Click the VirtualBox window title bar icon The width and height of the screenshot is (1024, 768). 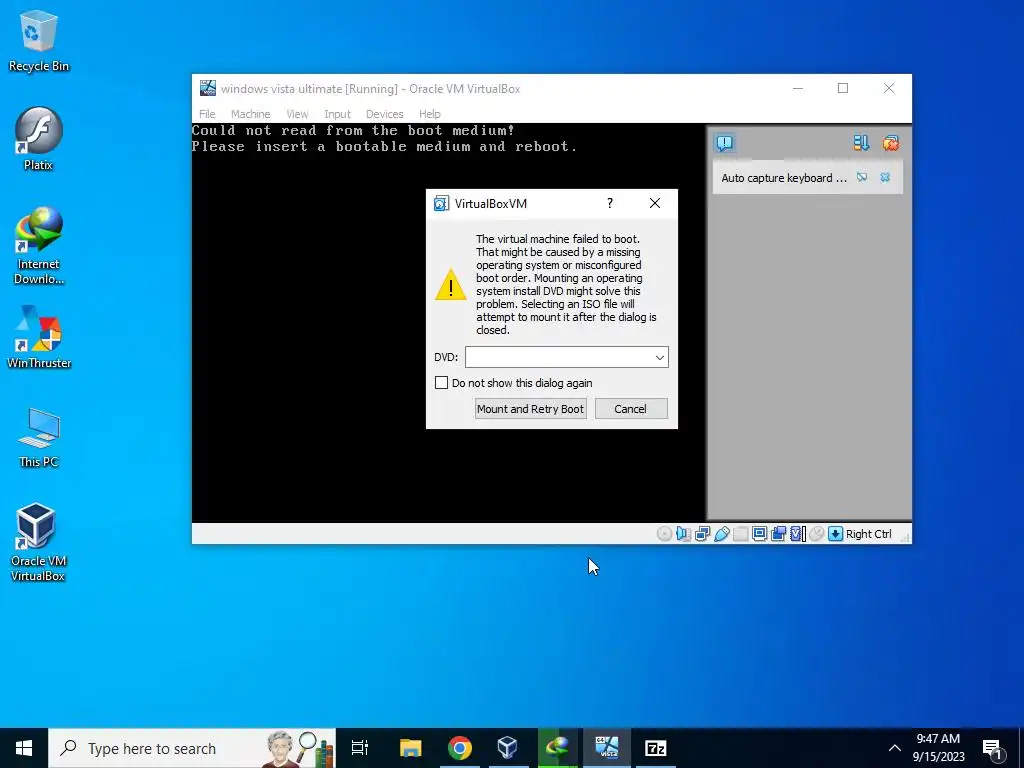[x=208, y=88]
